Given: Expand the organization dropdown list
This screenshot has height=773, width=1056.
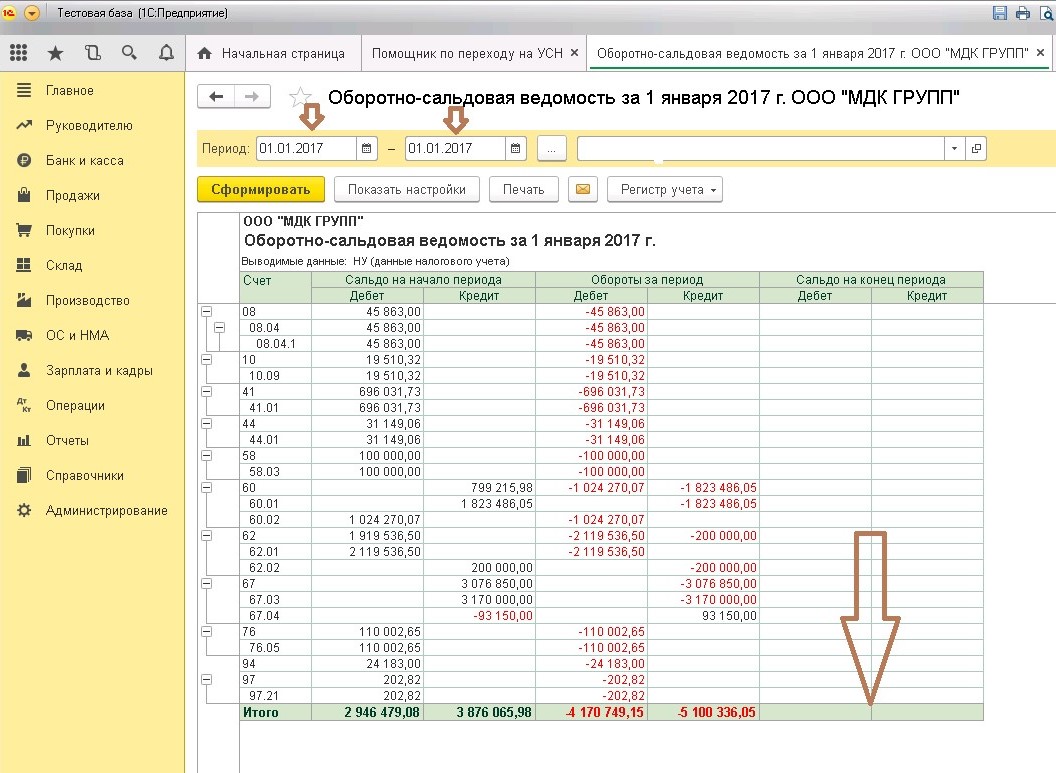Looking at the screenshot, I should tap(954, 148).
